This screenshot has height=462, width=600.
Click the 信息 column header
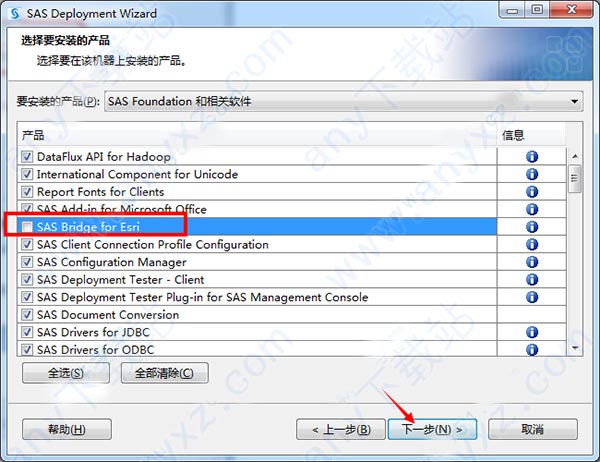(x=531, y=135)
